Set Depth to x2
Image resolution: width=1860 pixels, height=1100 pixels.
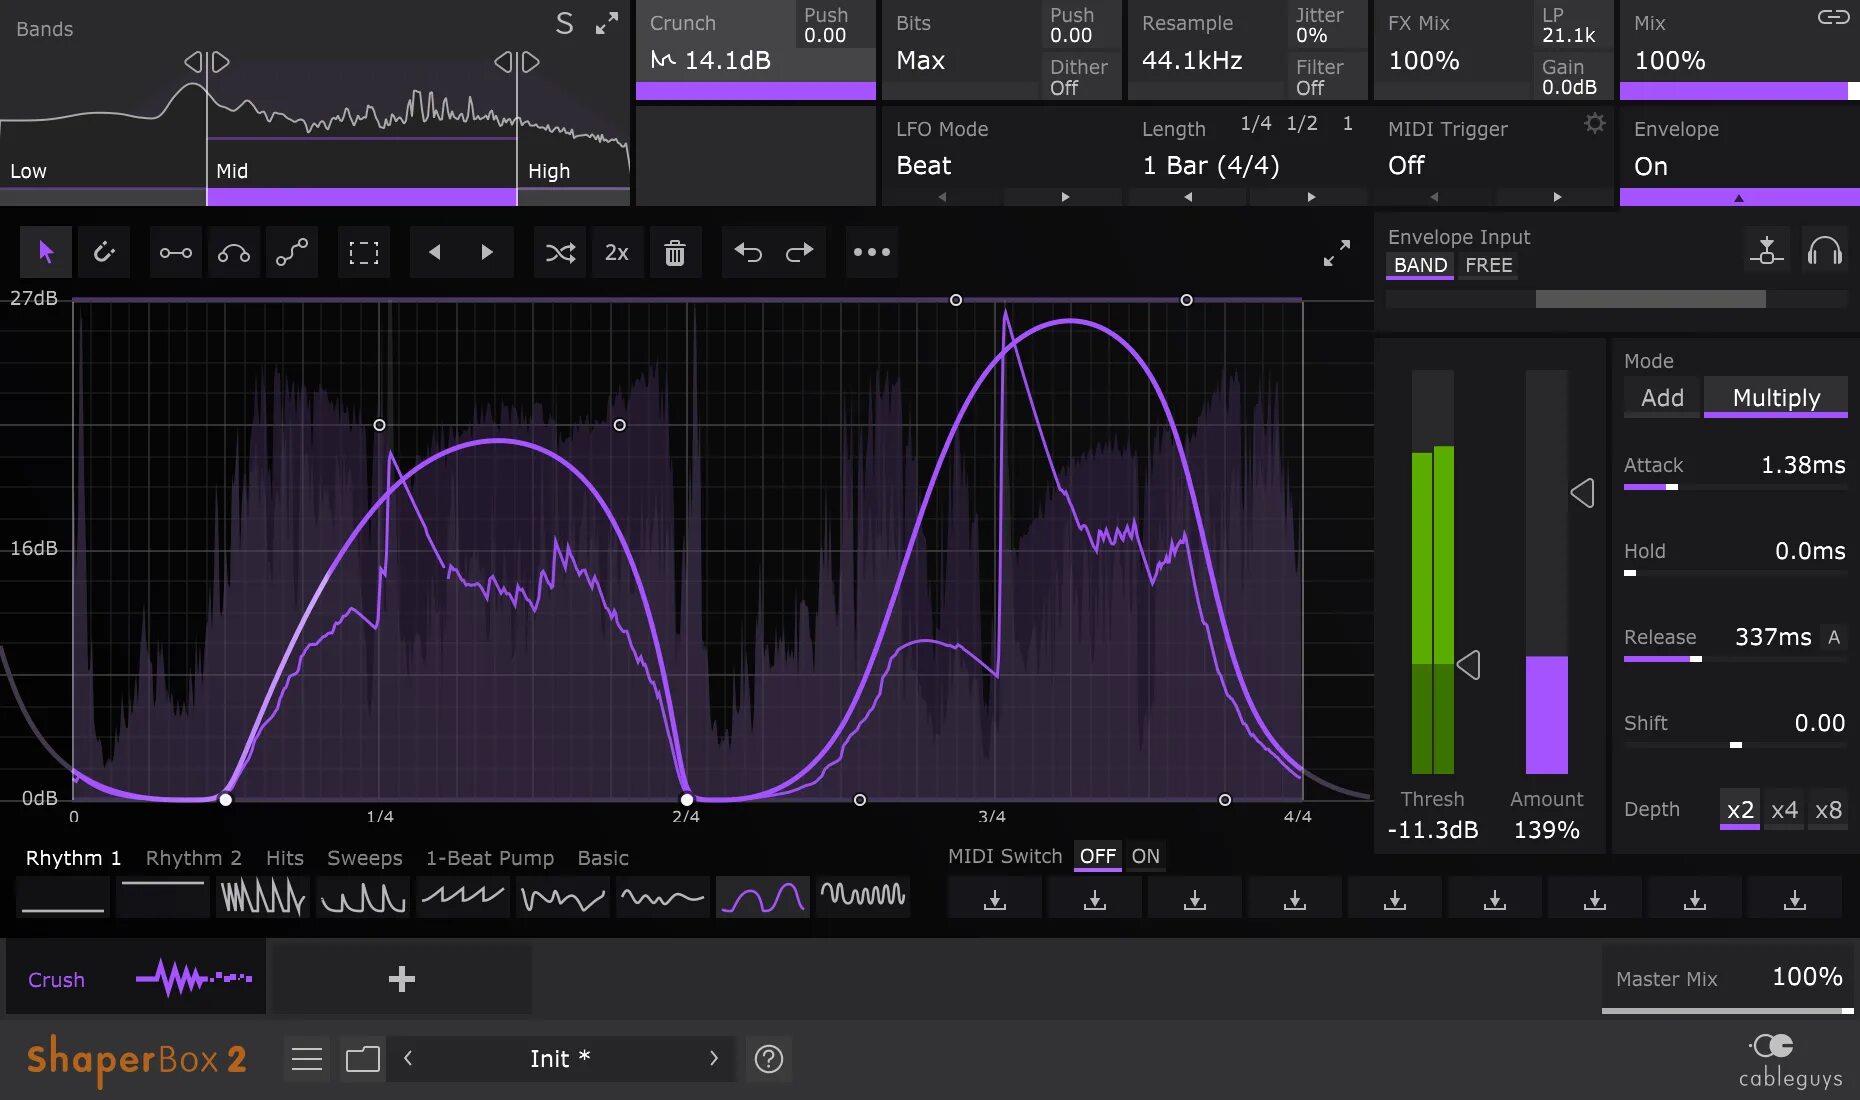[1740, 810]
